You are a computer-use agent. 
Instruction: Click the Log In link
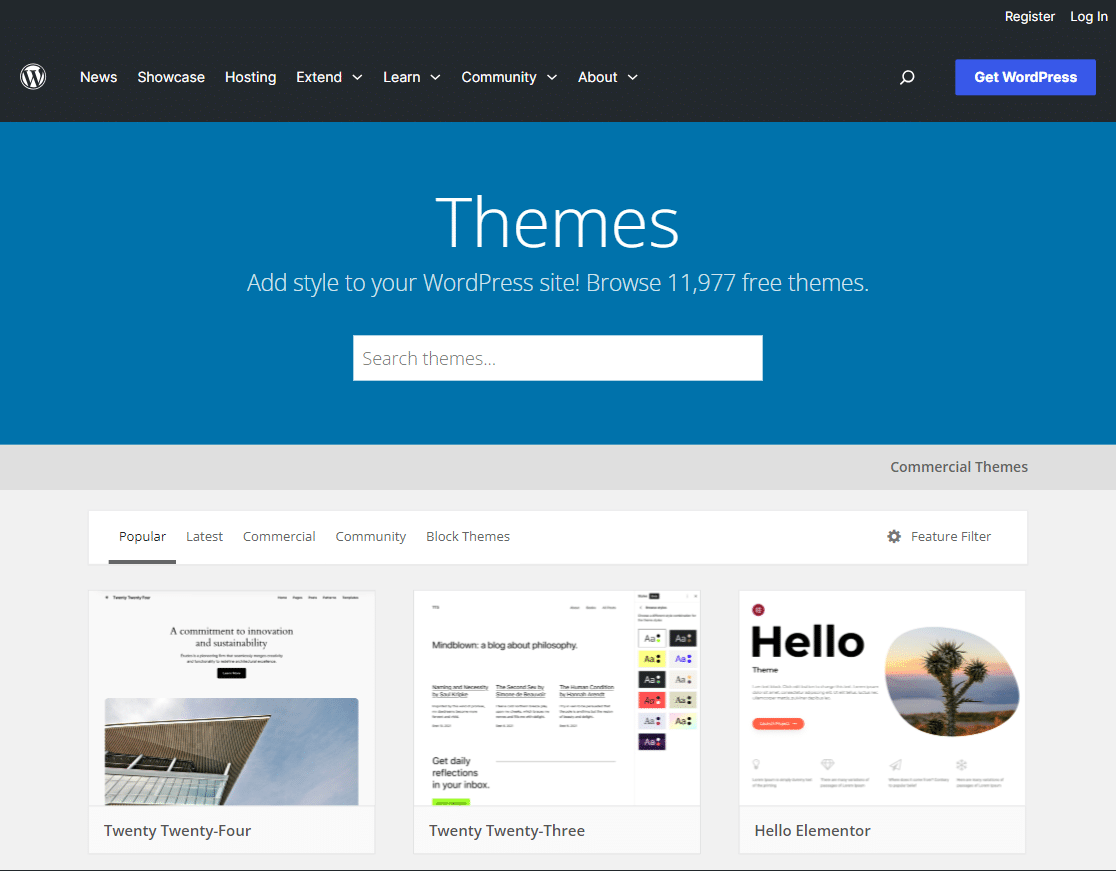click(1088, 16)
